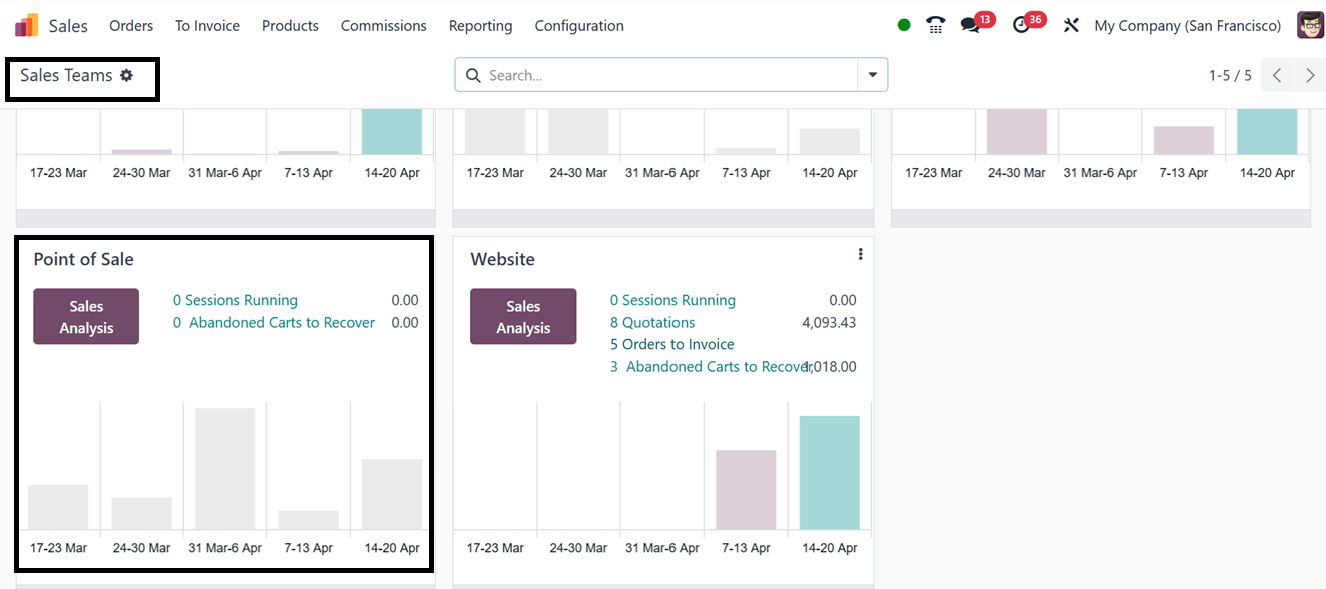Open the Commissions menu
Screen dimensions: 1326x589
coord(383,26)
